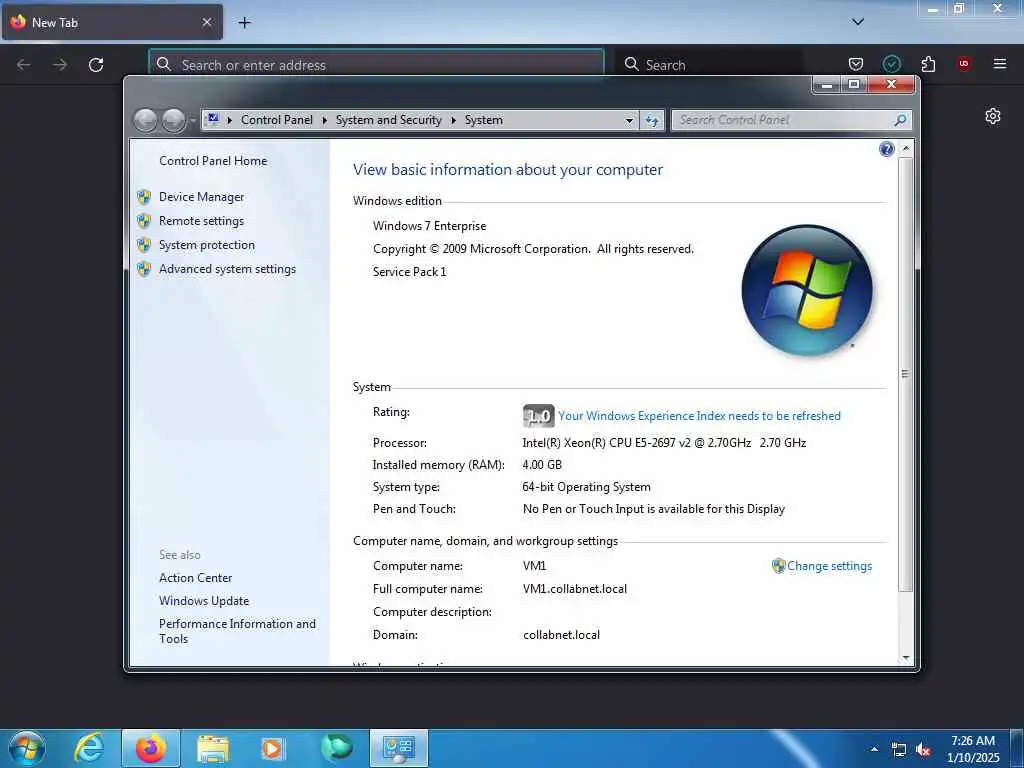Focus the Firefox address bar
This screenshot has width=1024, height=768.
(x=376, y=65)
